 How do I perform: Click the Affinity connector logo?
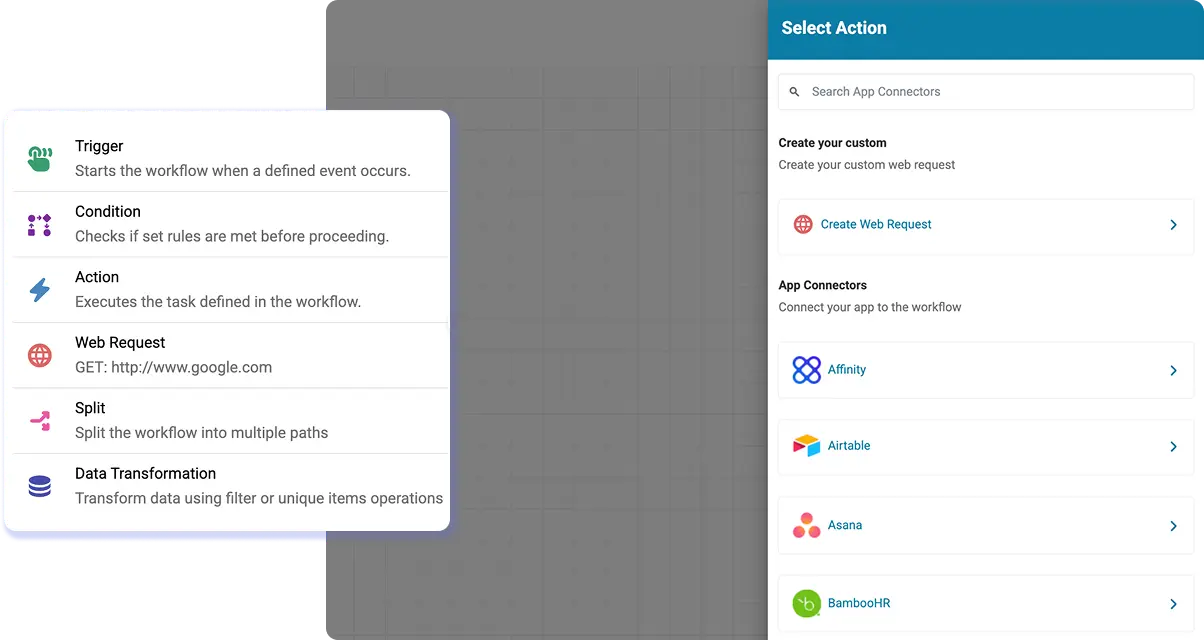(803, 370)
